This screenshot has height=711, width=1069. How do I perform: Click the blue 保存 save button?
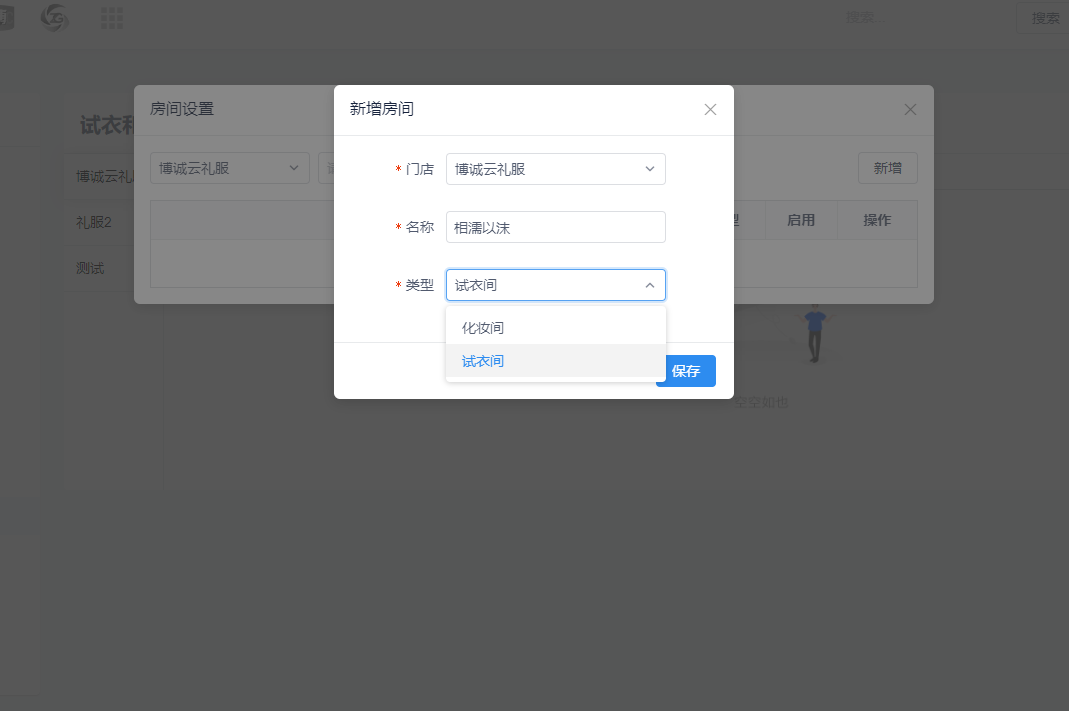pos(686,370)
